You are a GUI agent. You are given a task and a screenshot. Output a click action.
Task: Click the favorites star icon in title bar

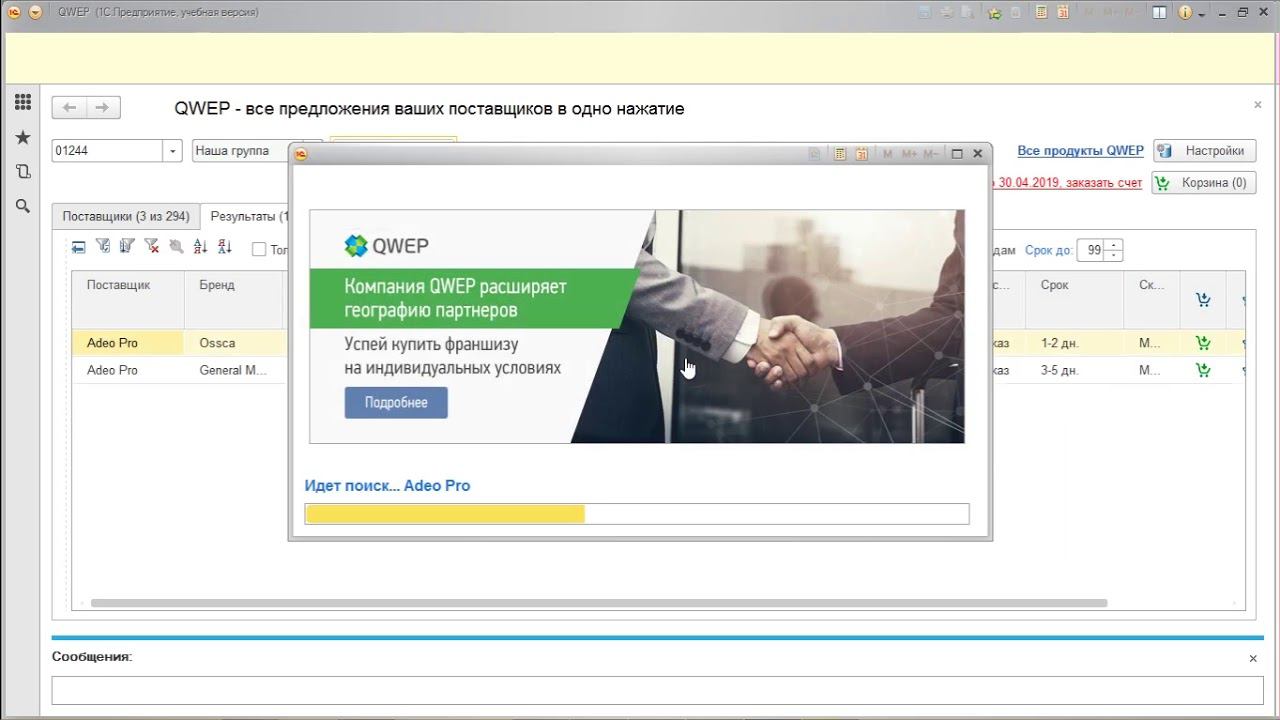click(994, 13)
